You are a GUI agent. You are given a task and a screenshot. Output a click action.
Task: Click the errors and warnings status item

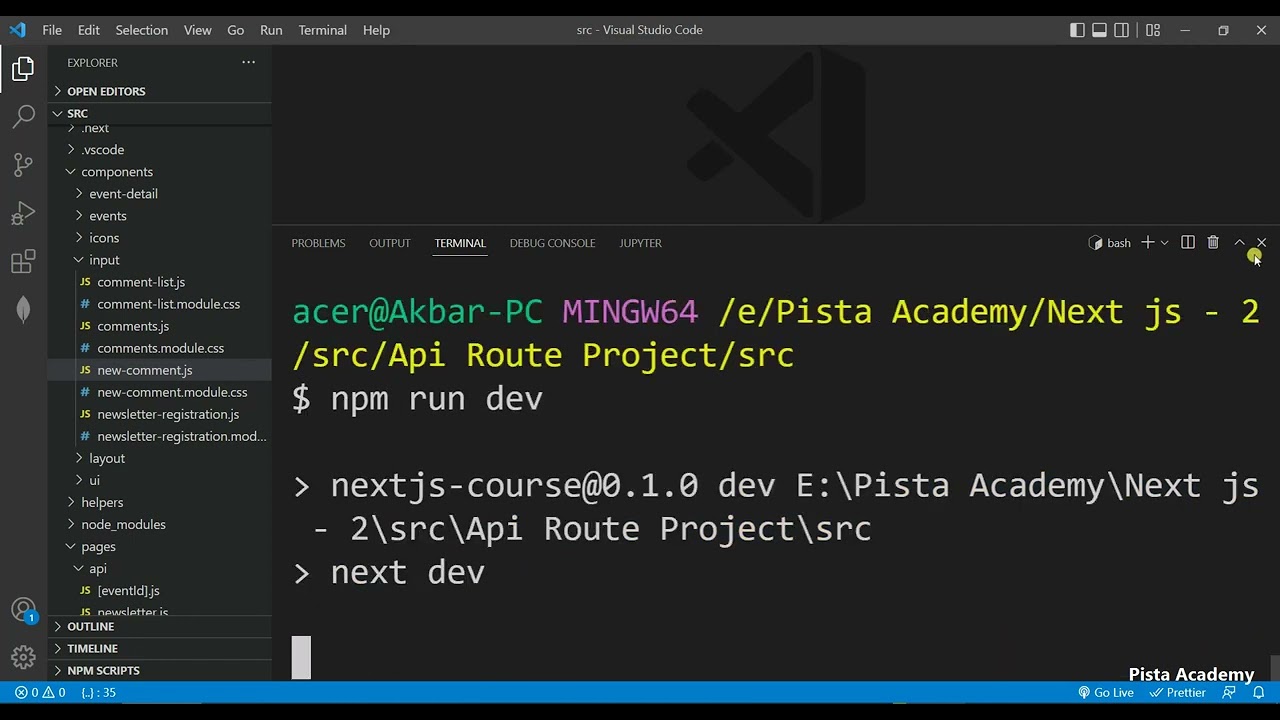pos(40,692)
